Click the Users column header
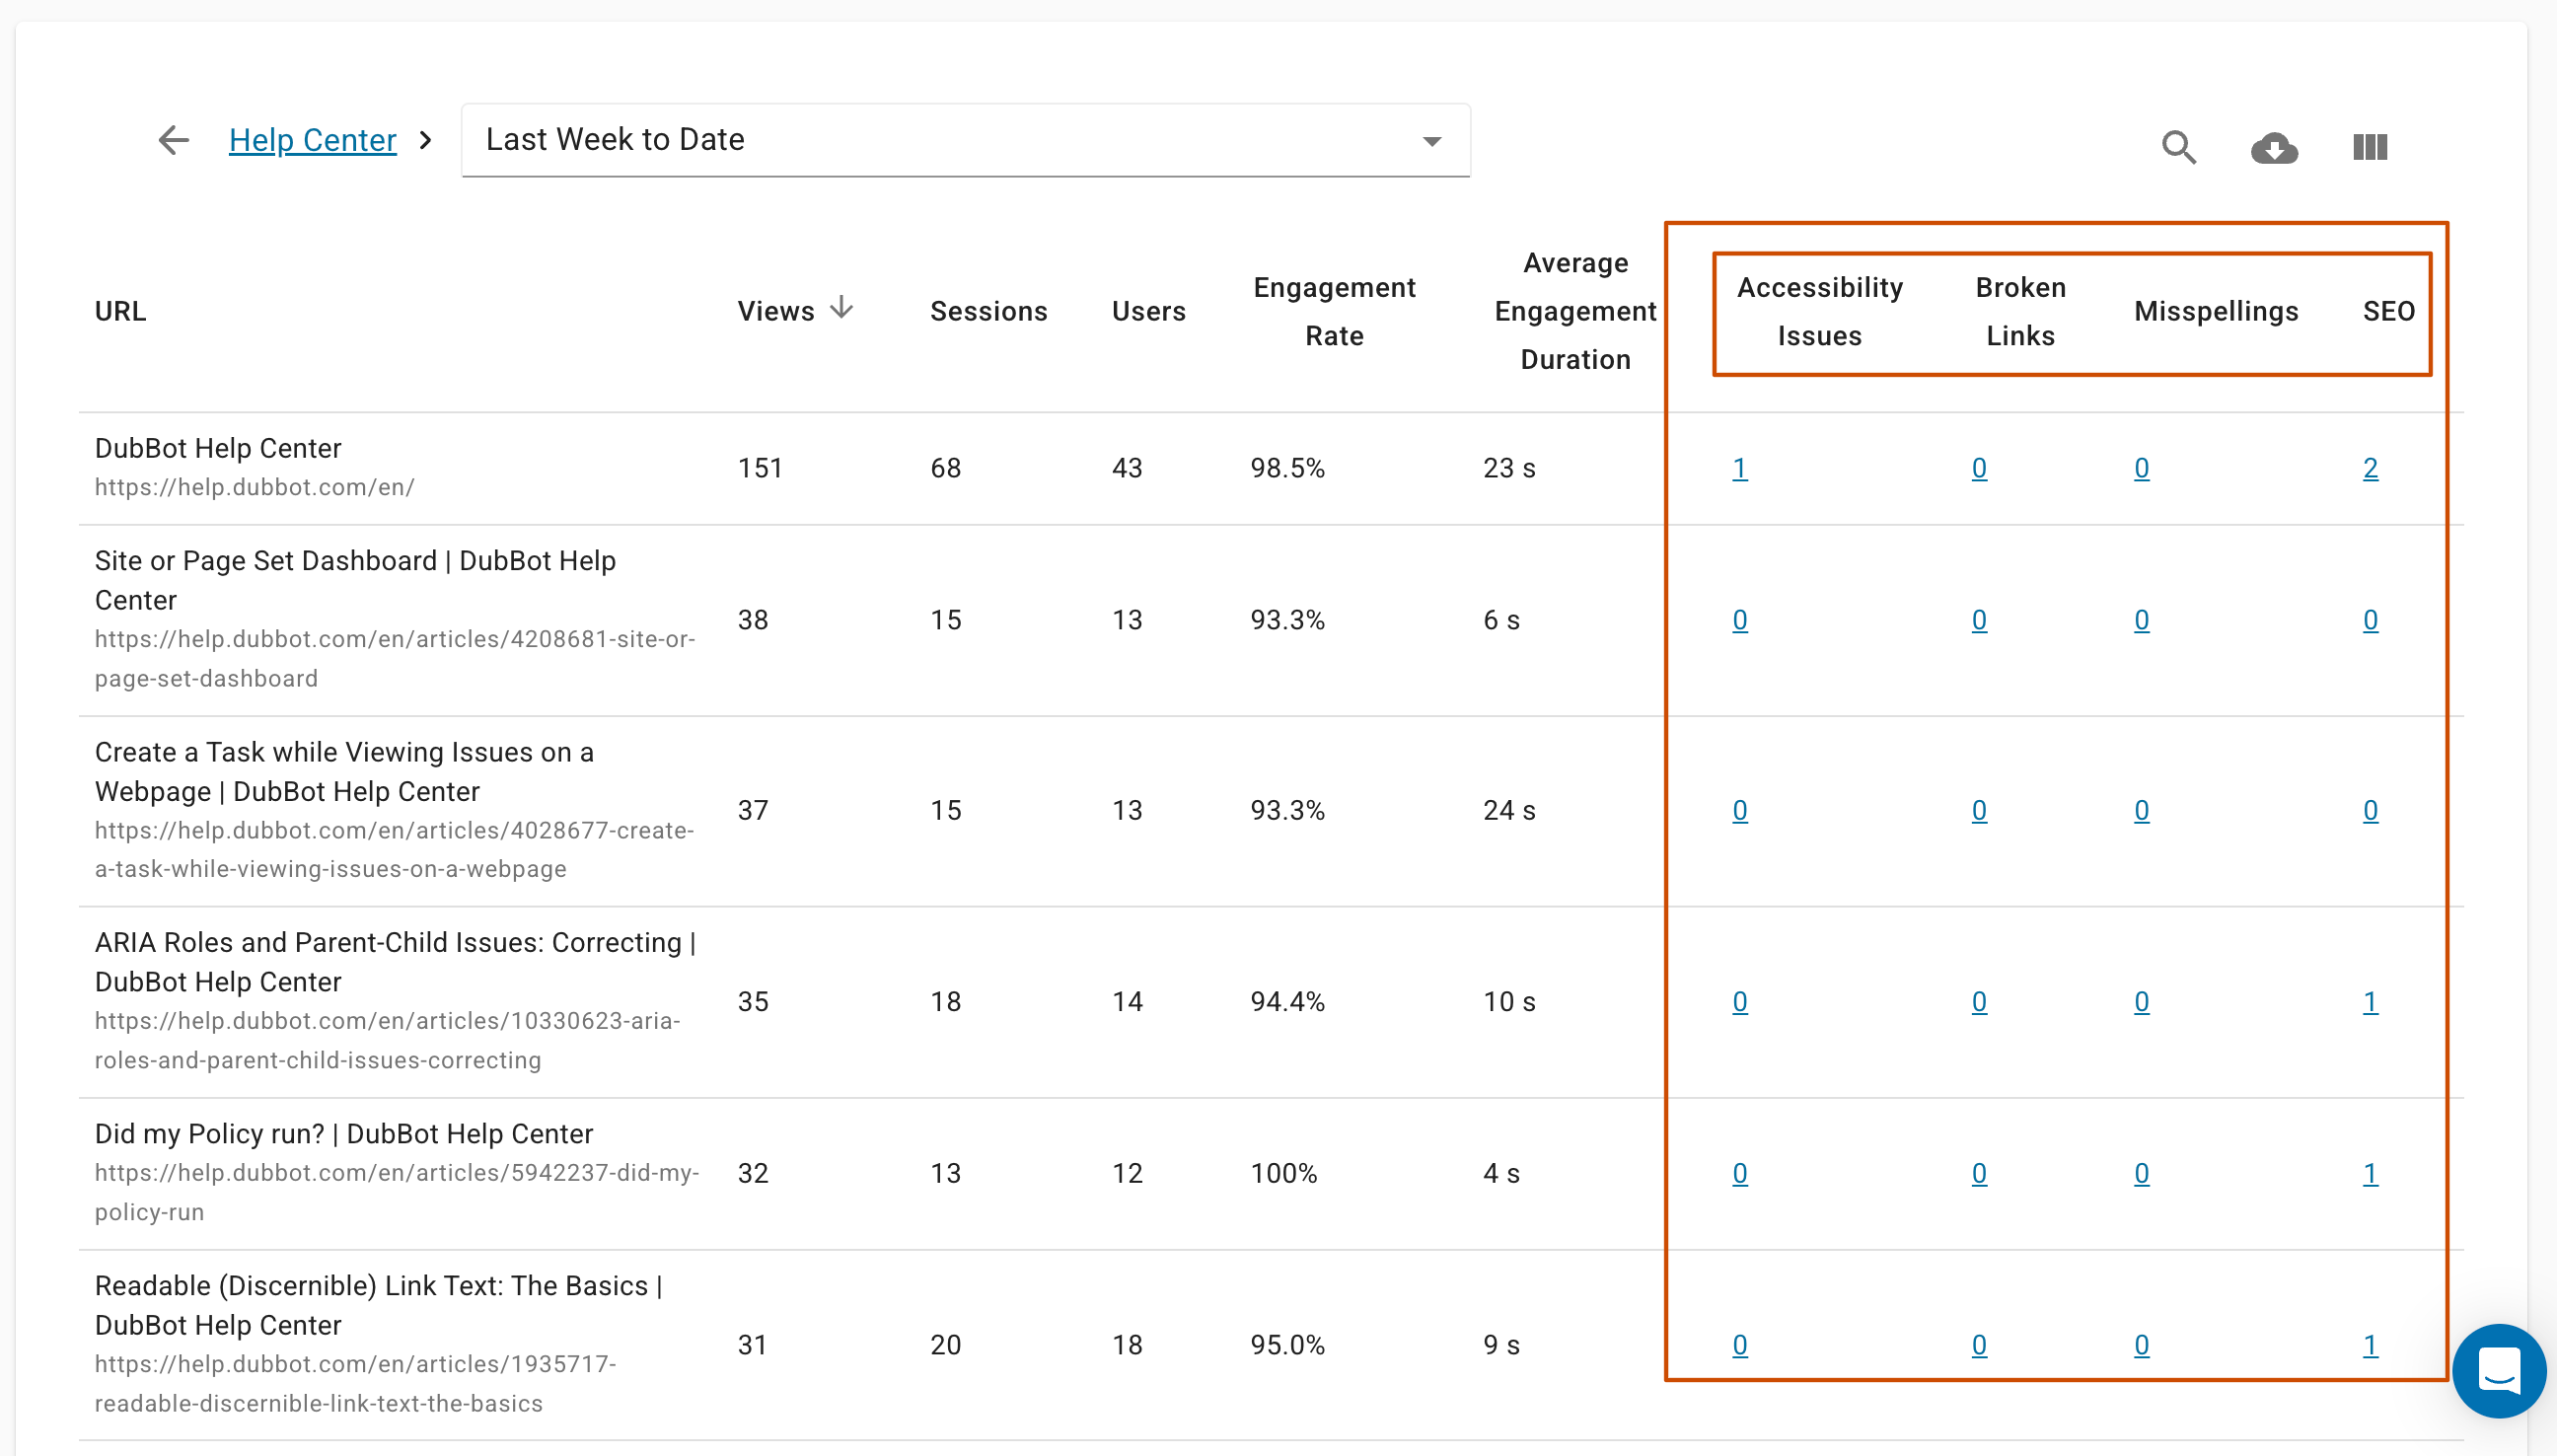 point(1148,311)
